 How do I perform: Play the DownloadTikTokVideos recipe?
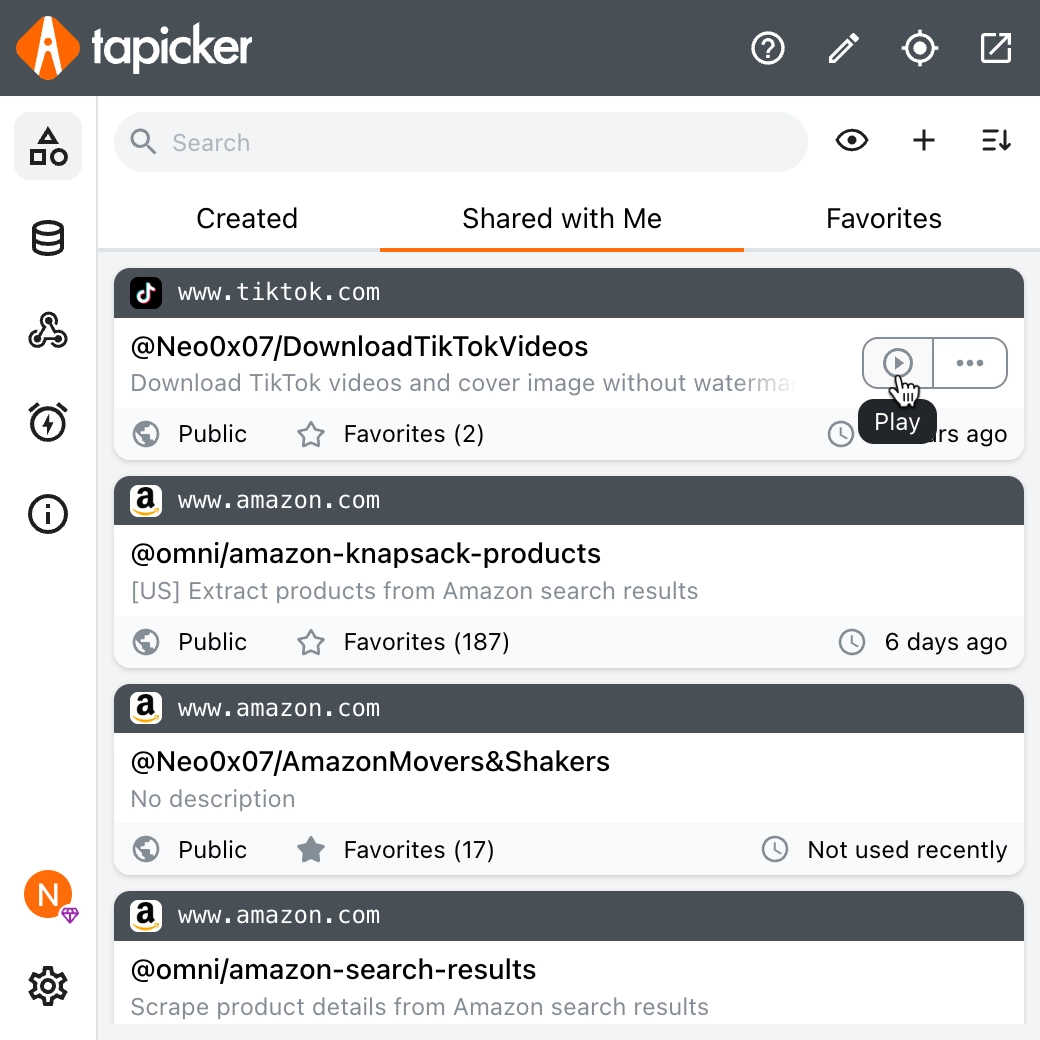point(898,363)
